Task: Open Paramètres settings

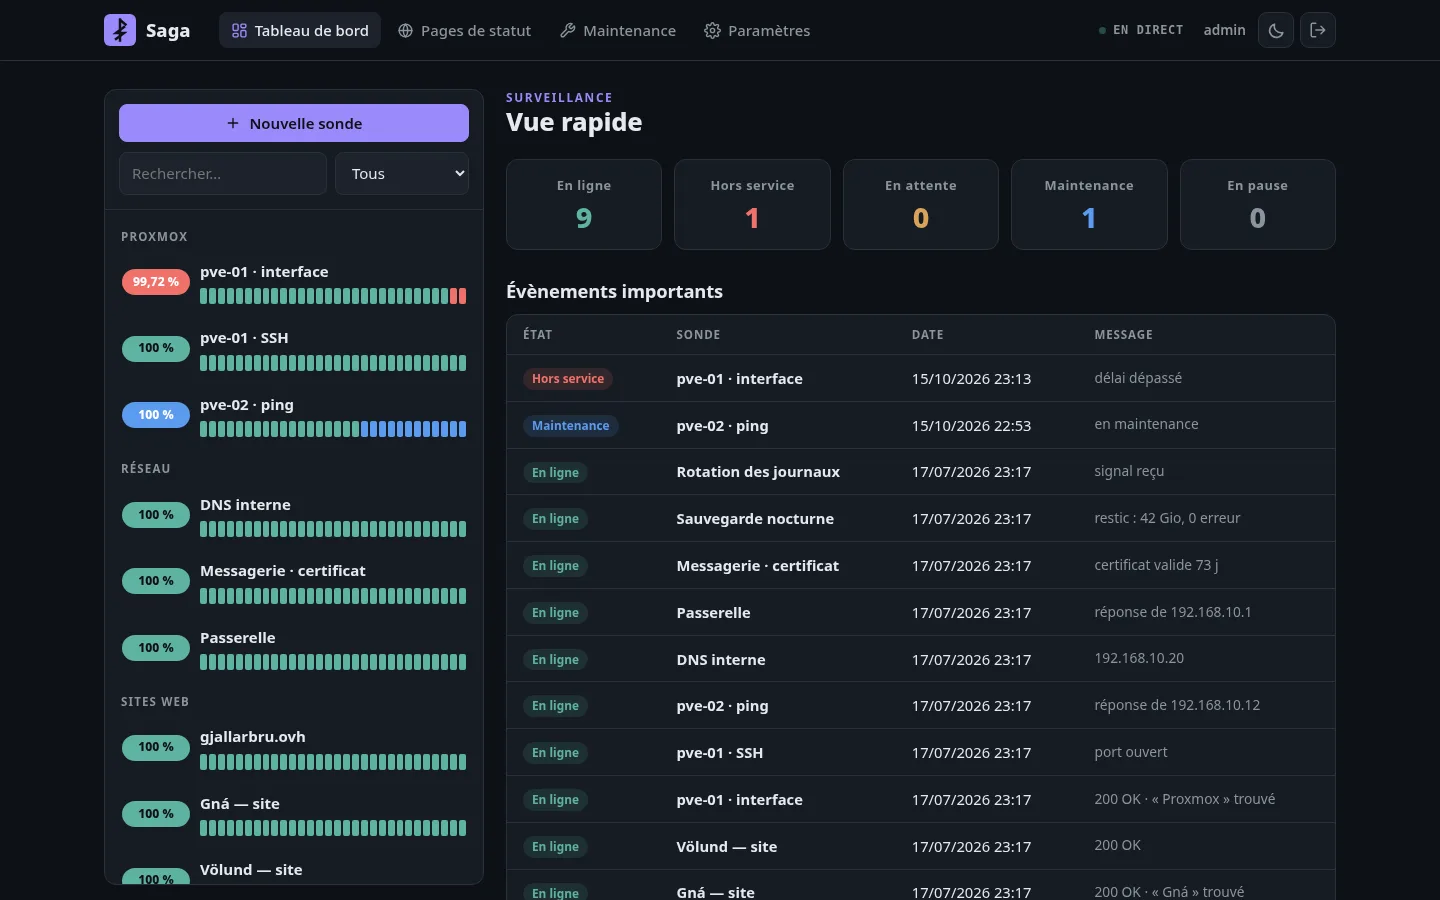Action: [x=757, y=30]
